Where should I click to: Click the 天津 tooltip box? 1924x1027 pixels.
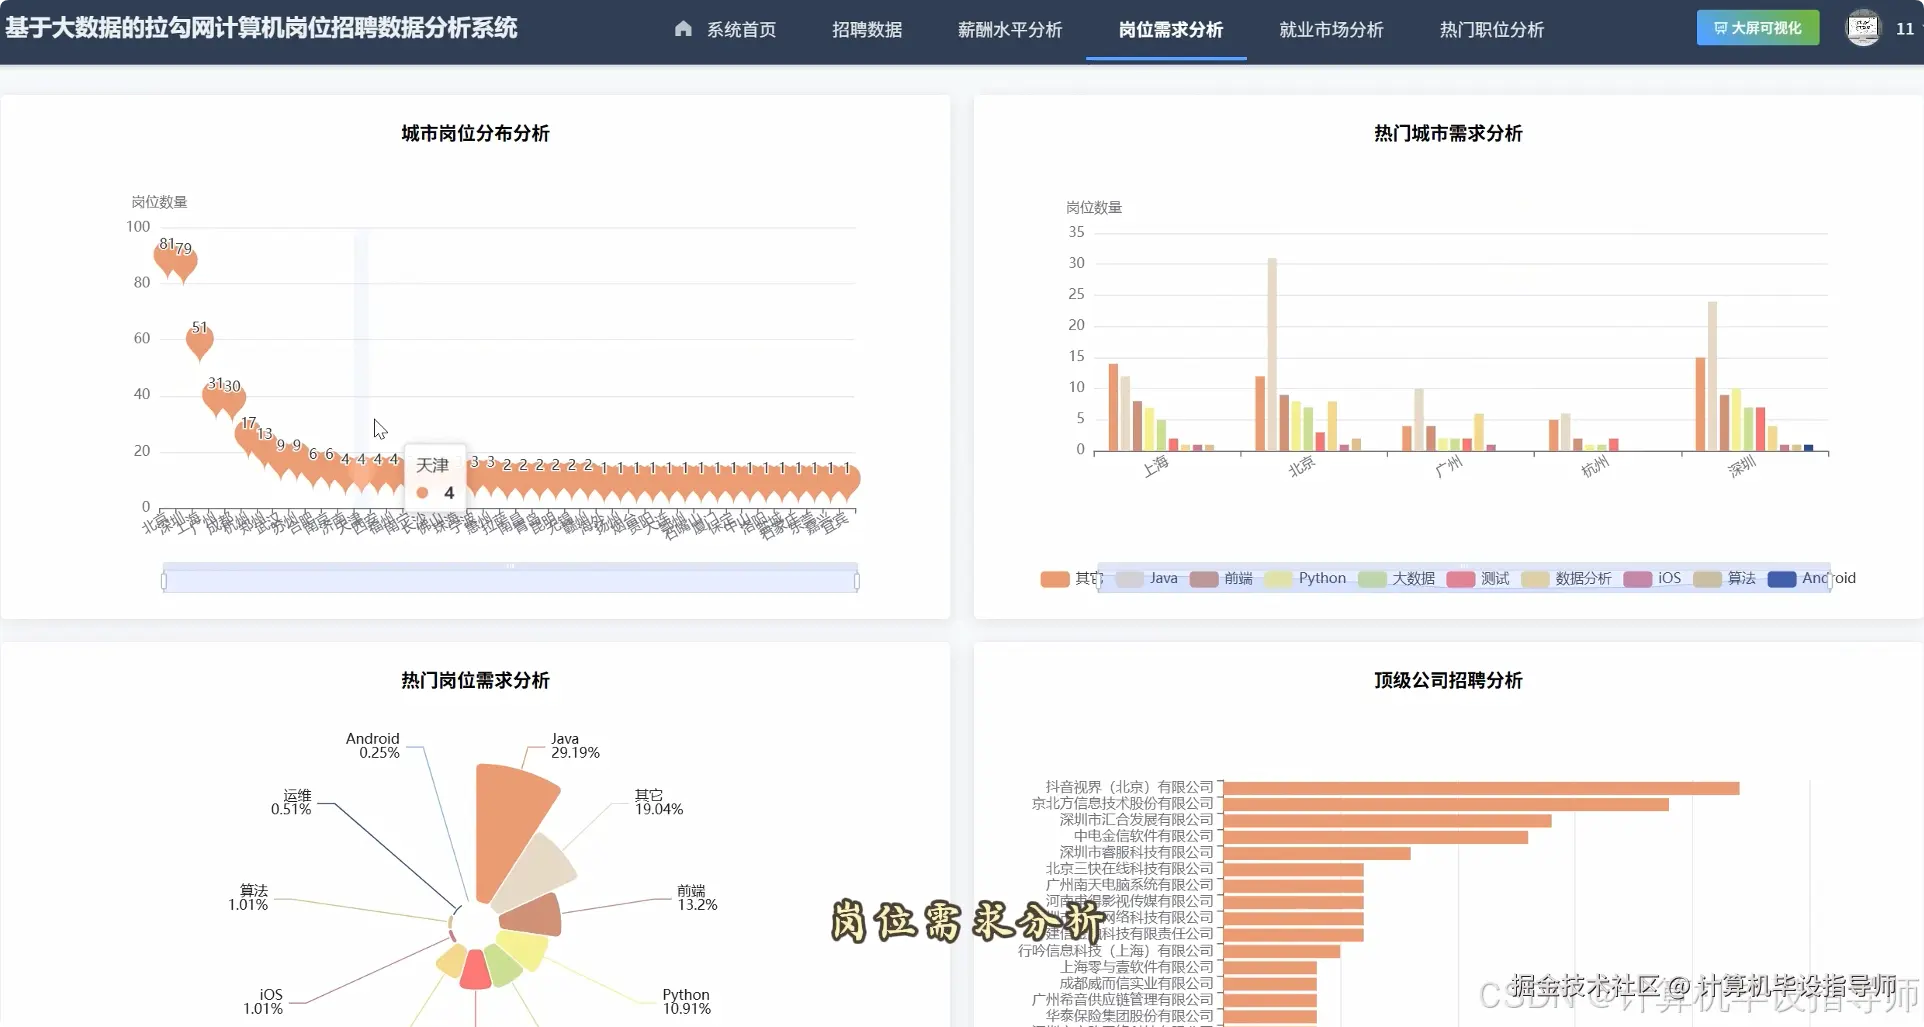coord(435,479)
